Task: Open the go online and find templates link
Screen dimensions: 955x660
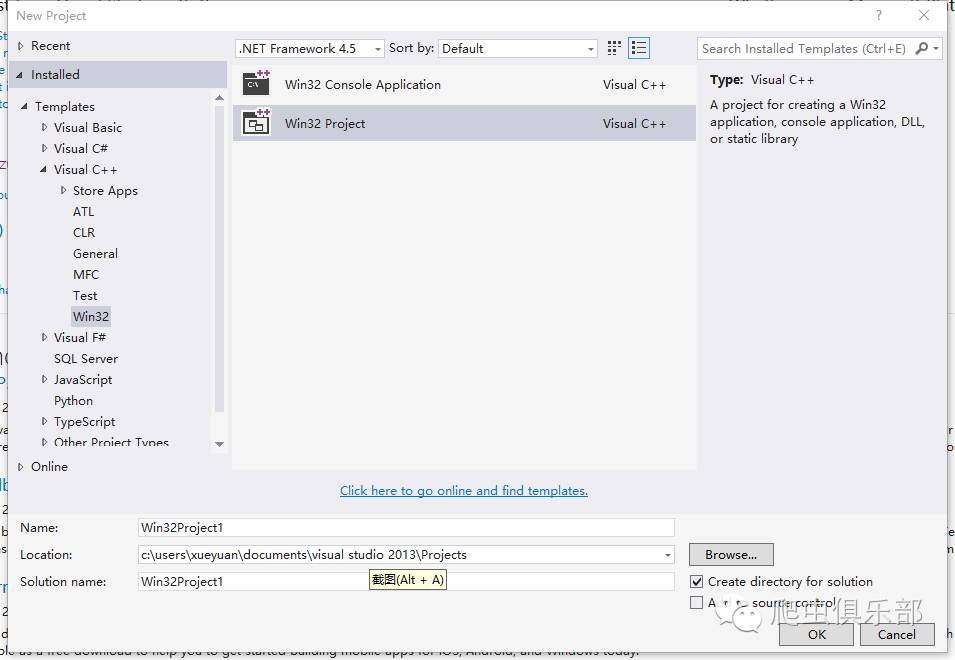Action: [463, 491]
